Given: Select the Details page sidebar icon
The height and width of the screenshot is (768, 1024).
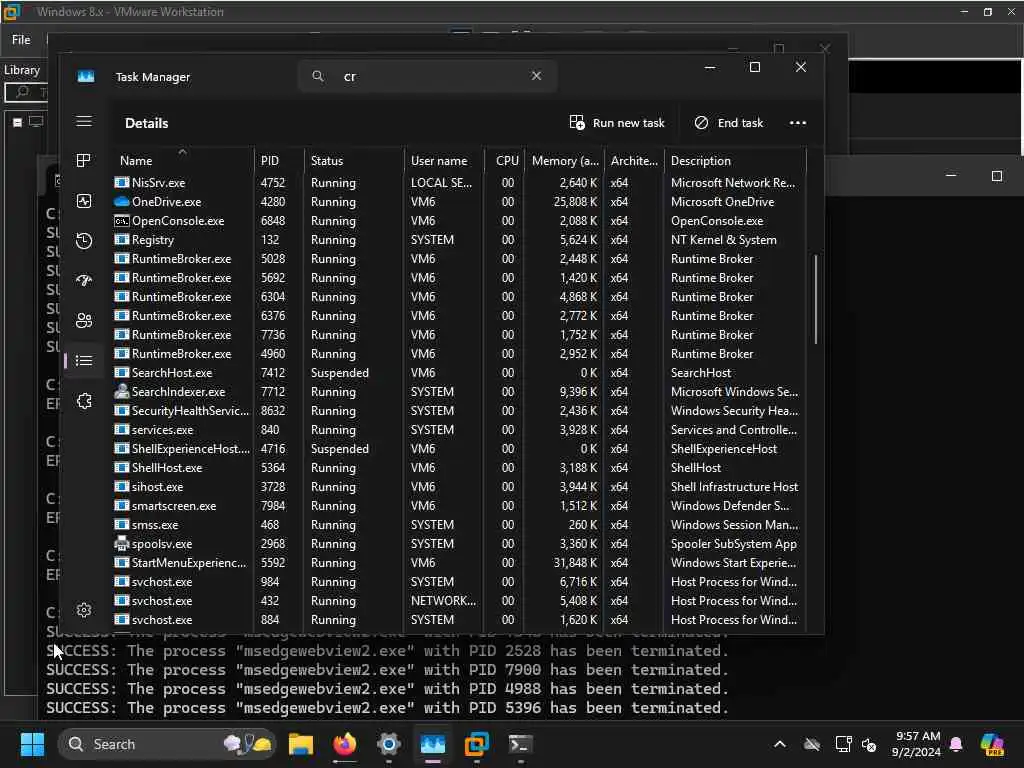Looking at the screenshot, I should tap(84, 360).
